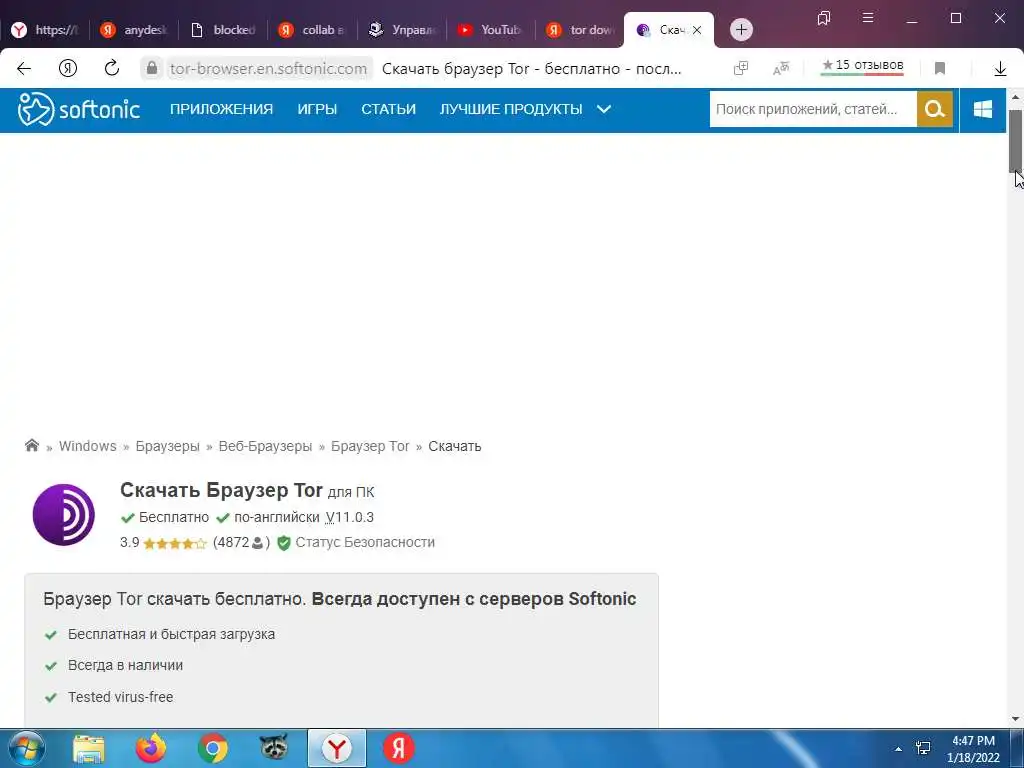Open the ИГРЫ menu

click(x=317, y=109)
